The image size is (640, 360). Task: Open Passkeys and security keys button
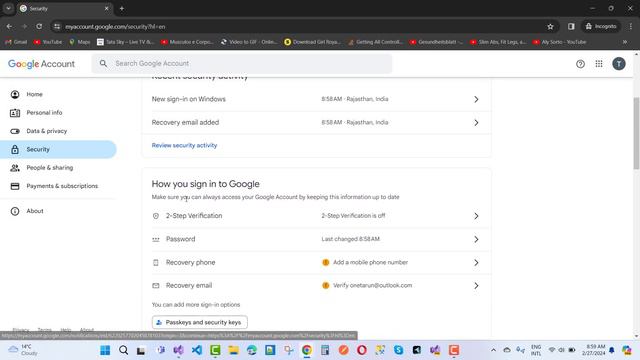(x=200, y=322)
